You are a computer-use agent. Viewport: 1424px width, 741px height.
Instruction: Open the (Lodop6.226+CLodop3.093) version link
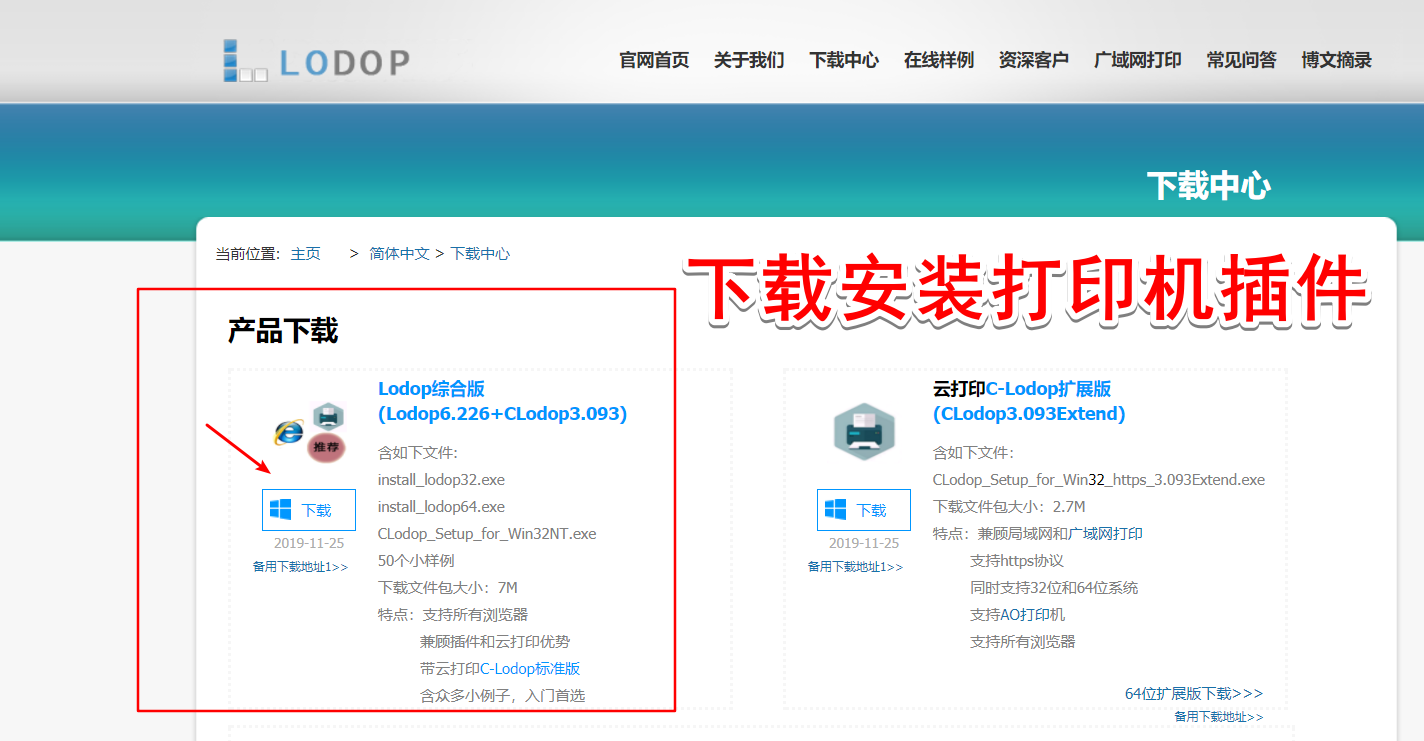502,414
